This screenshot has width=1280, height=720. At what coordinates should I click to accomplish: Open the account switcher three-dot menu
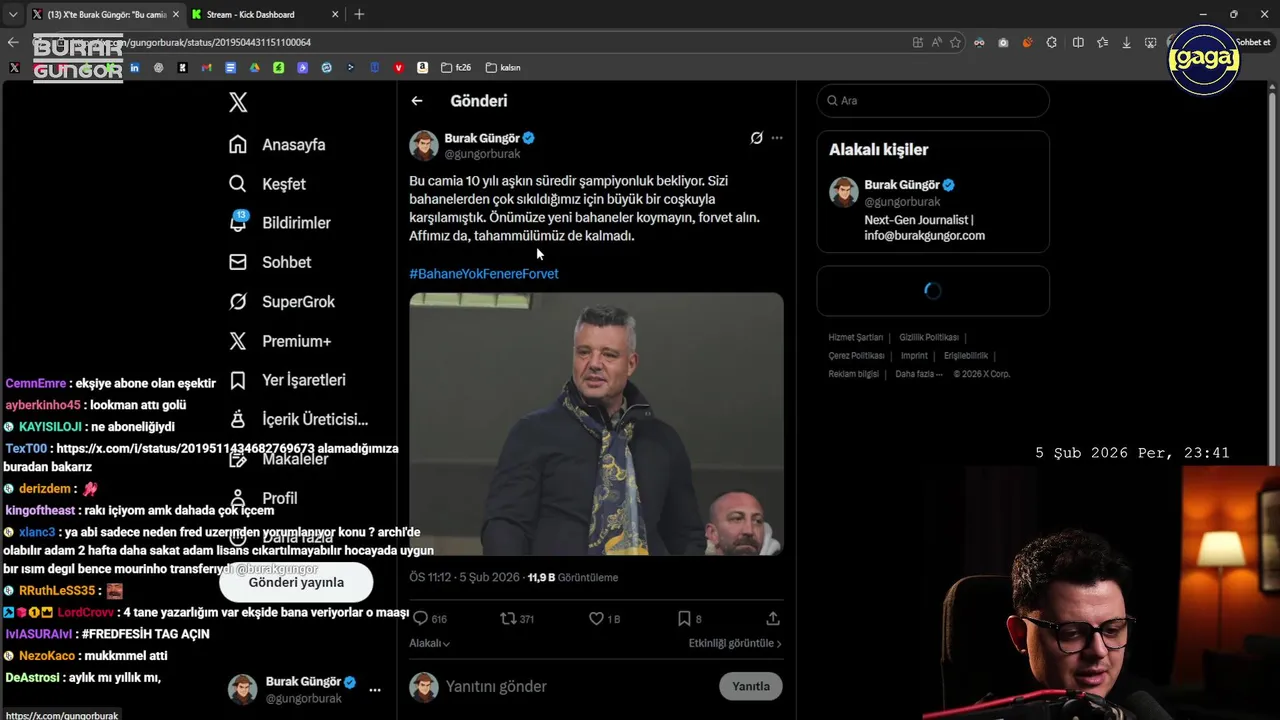(375, 690)
